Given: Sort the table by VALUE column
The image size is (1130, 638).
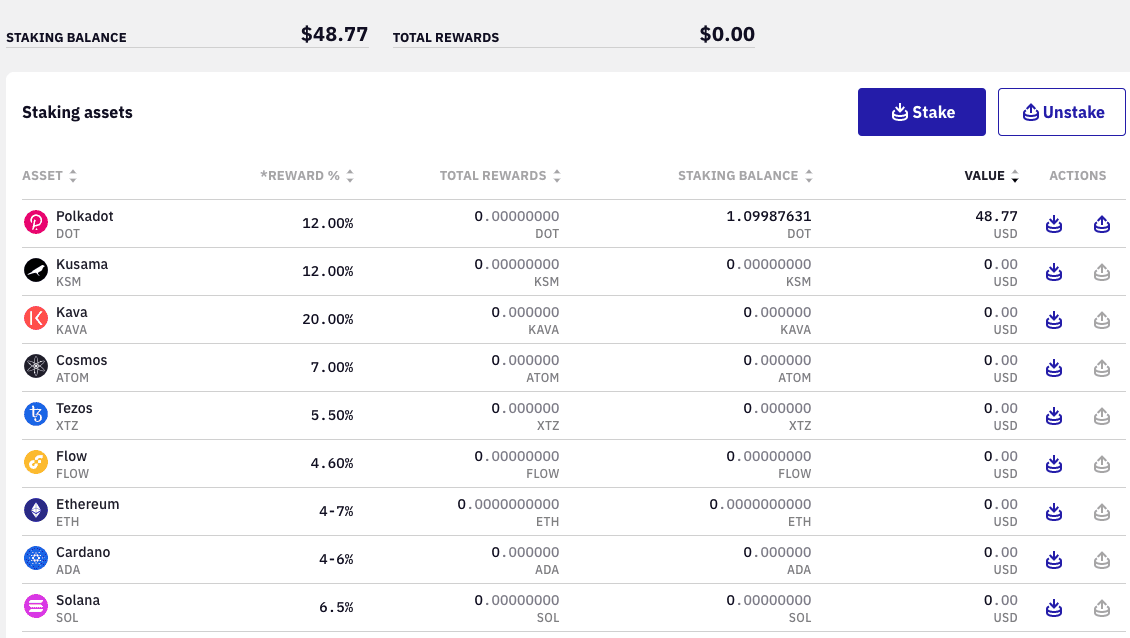Looking at the screenshot, I should (1014, 174).
